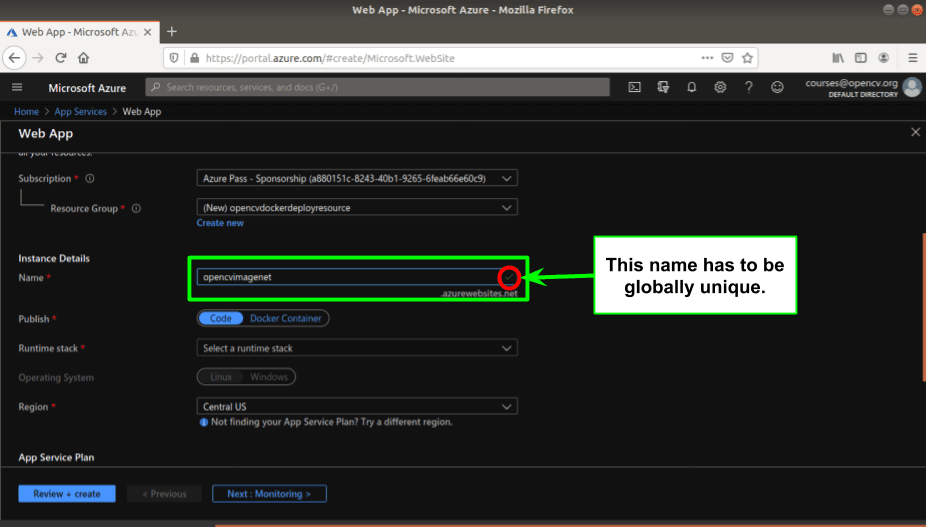This screenshot has width=926, height=527.
Task: Select Docker Container publish option
Action: click(285, 318)
